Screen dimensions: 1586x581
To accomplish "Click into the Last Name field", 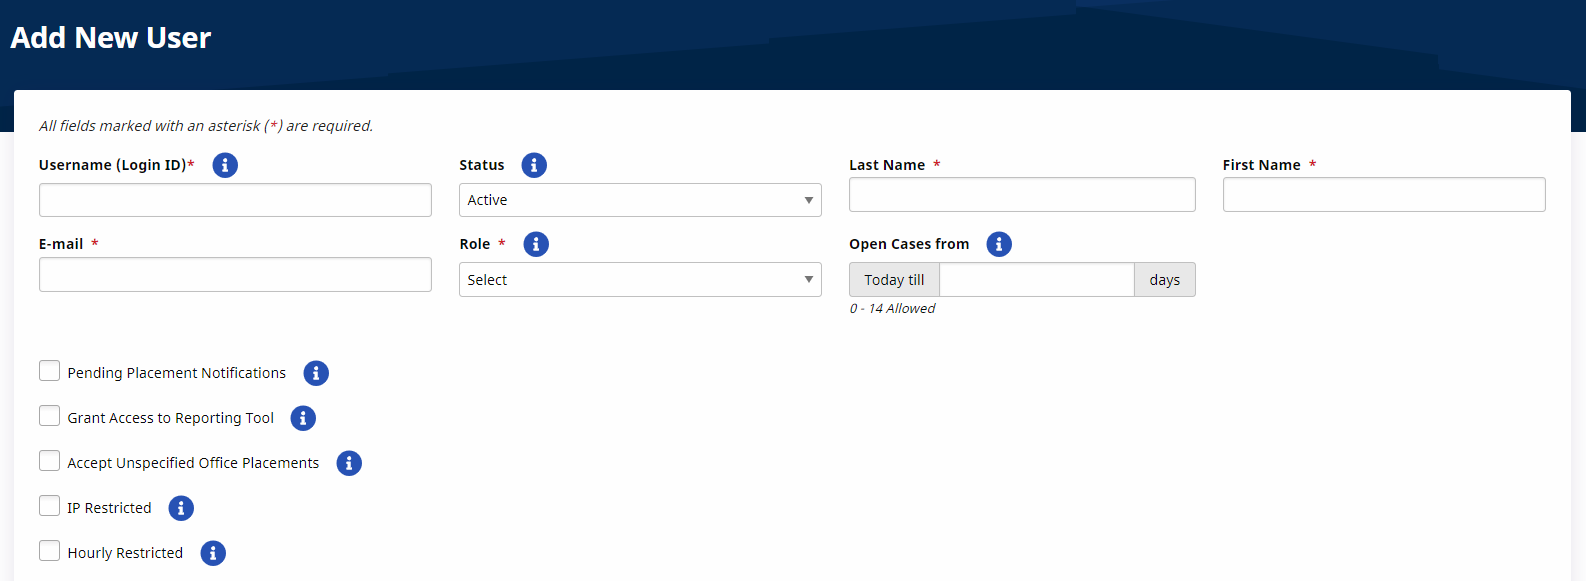I will 1022,195.
